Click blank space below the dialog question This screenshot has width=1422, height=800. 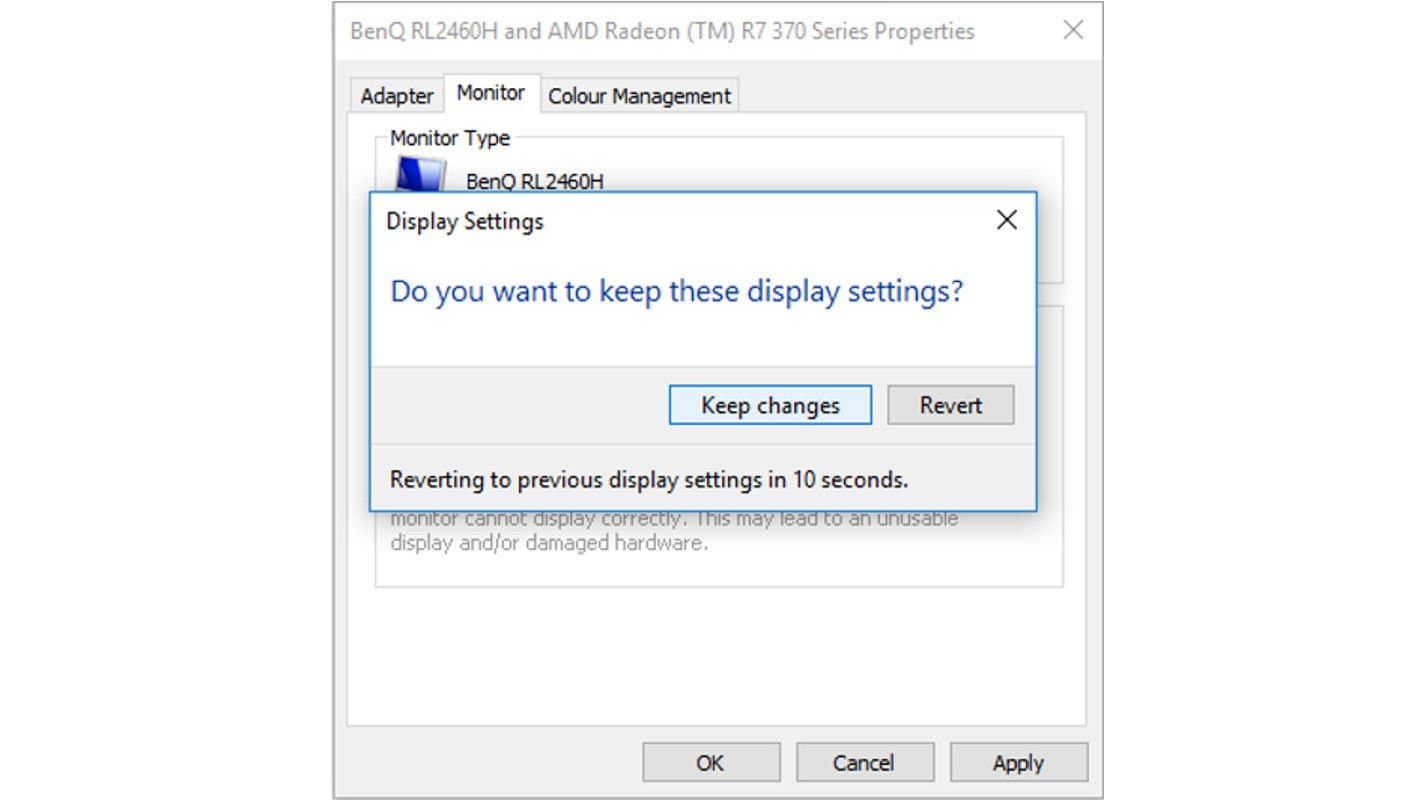tap(703, 340)
